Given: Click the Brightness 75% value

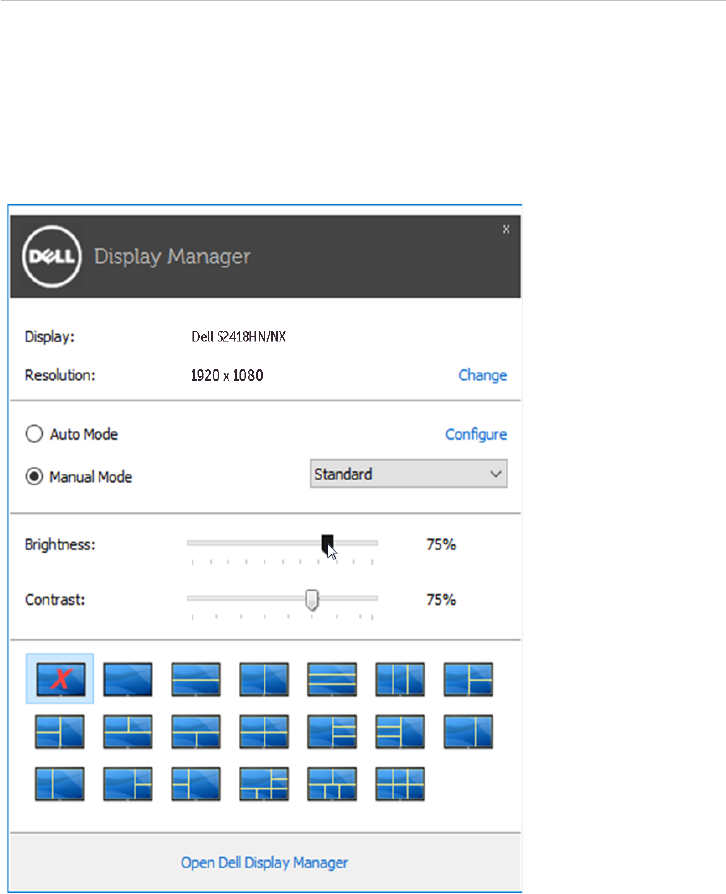Looking at the screenshot, I should [x=441, y=544].
